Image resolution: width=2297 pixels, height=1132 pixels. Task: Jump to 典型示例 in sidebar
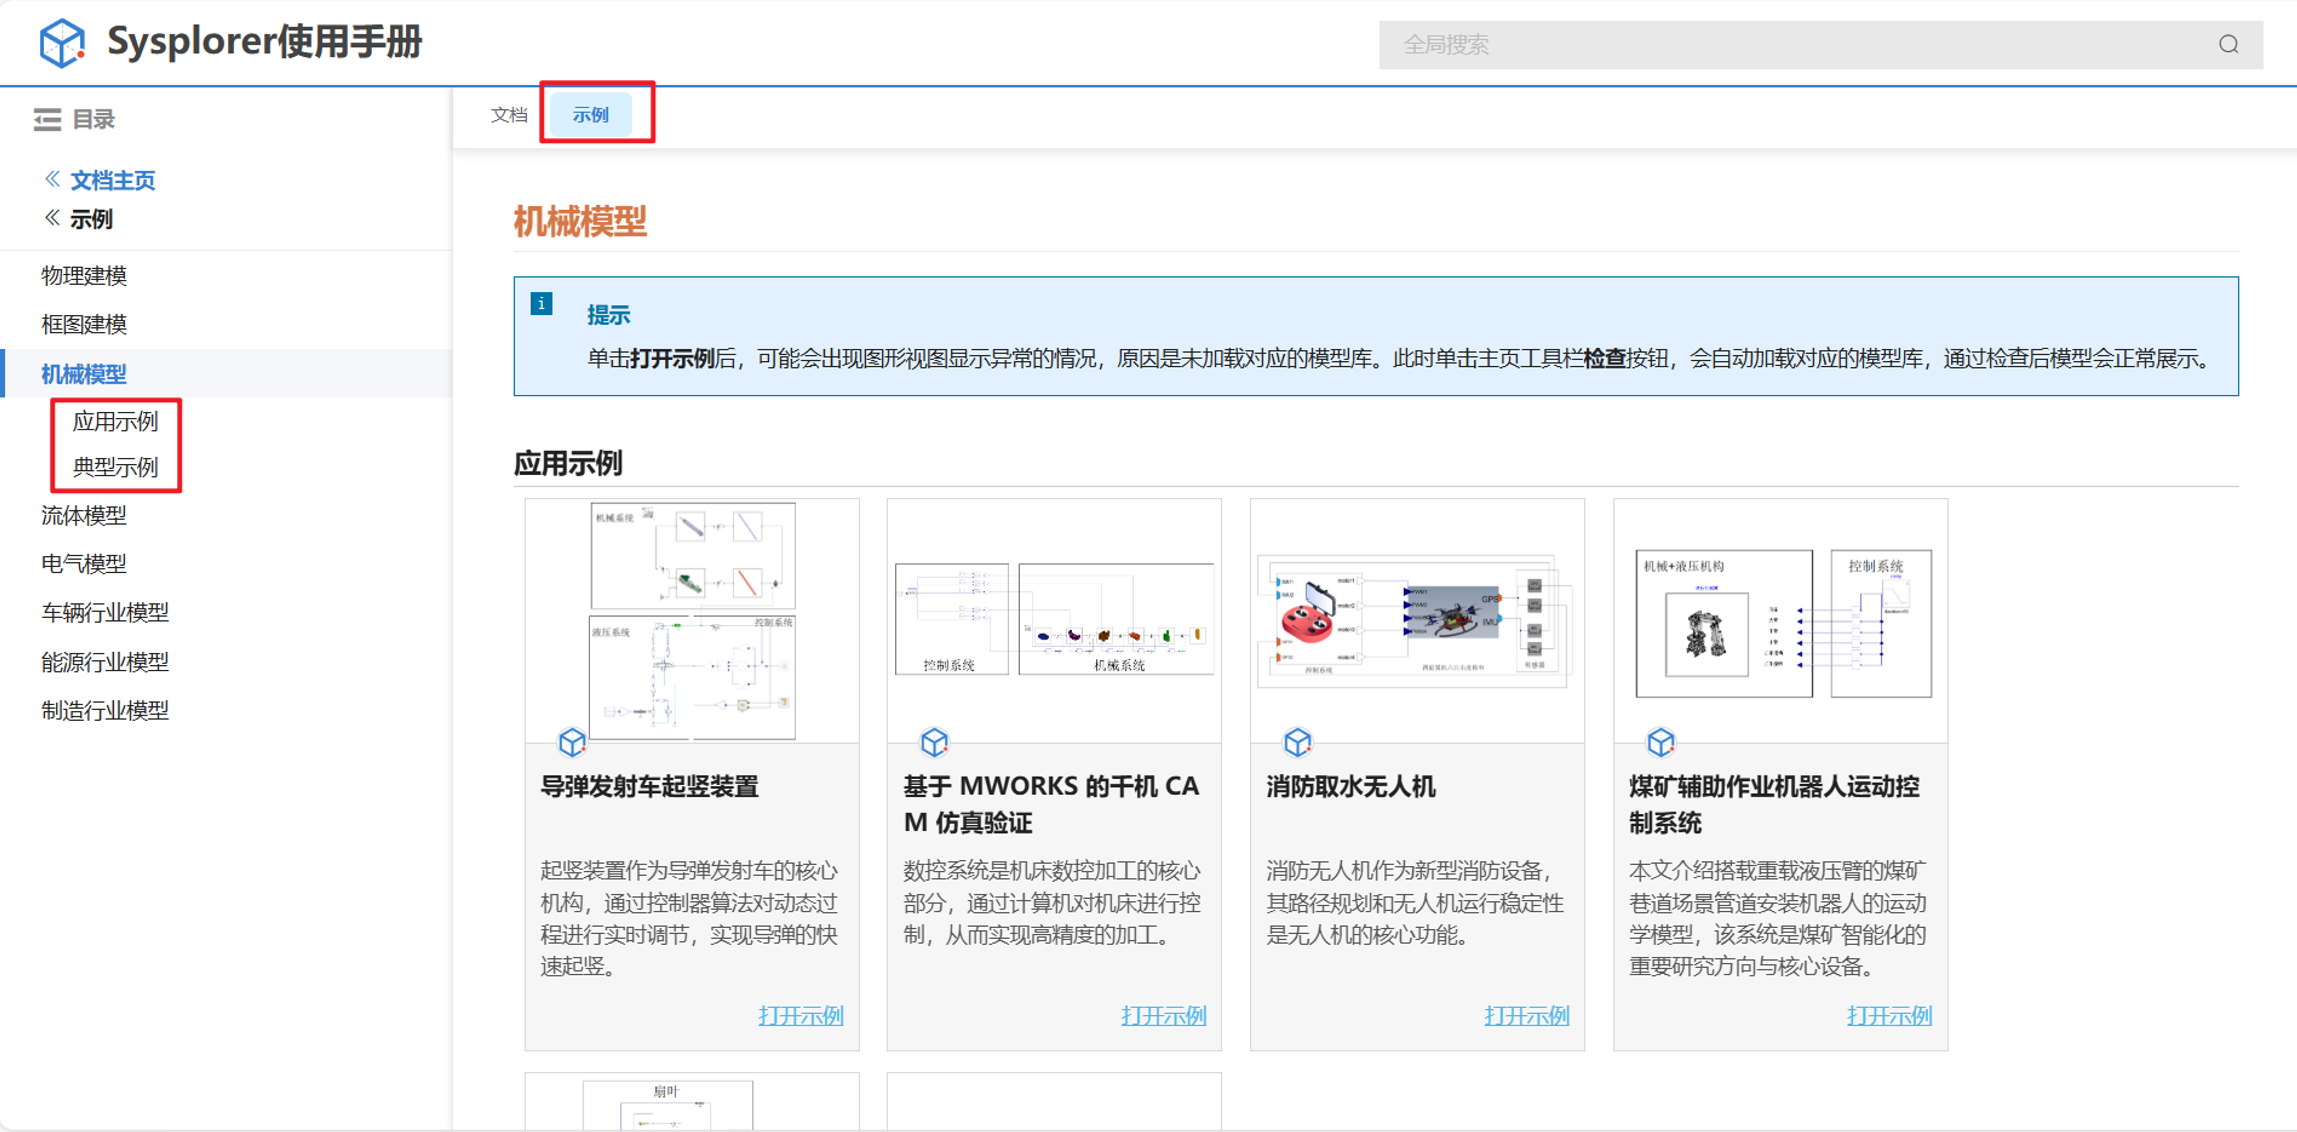click(115, 468)
